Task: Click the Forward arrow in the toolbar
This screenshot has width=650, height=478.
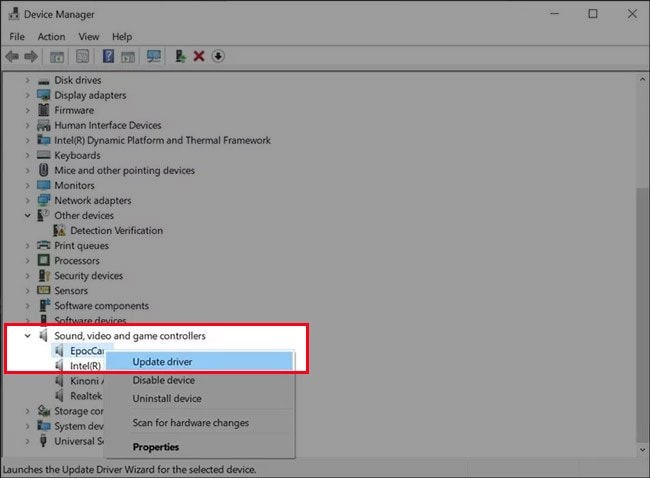Action: (x=31, y=56)
